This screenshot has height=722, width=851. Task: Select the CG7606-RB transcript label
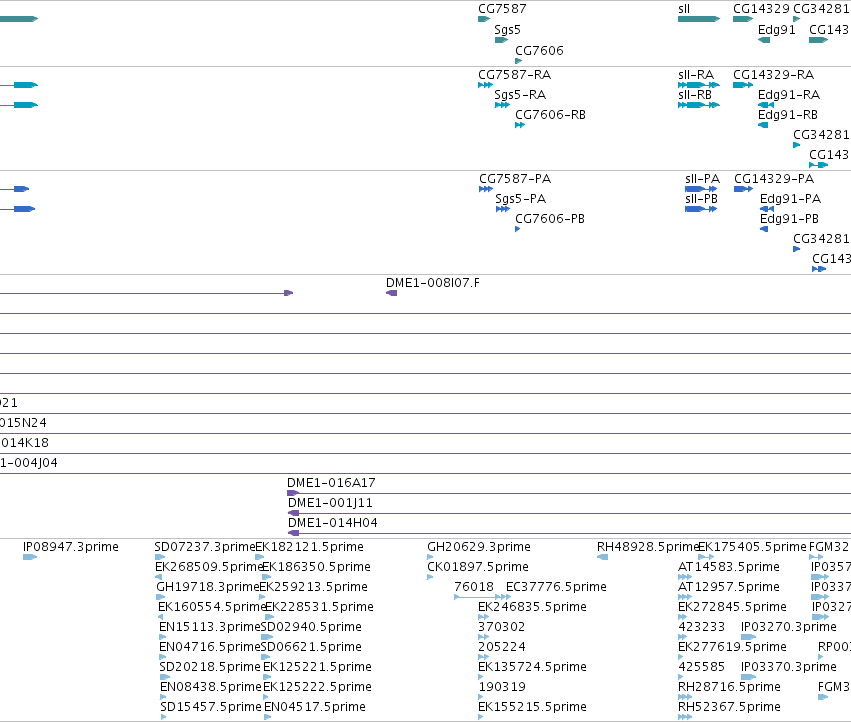click(550, 115)
